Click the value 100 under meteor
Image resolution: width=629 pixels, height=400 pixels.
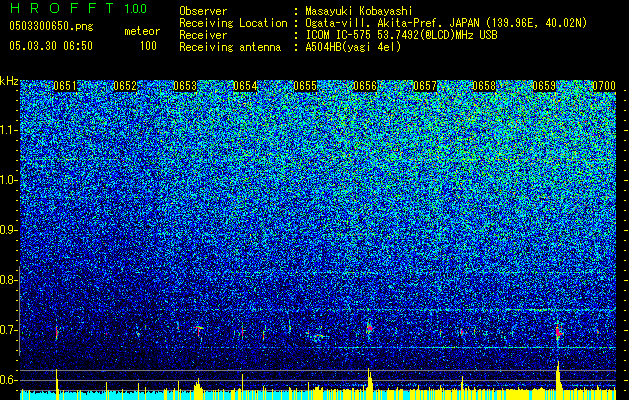[x=148, y=46]
